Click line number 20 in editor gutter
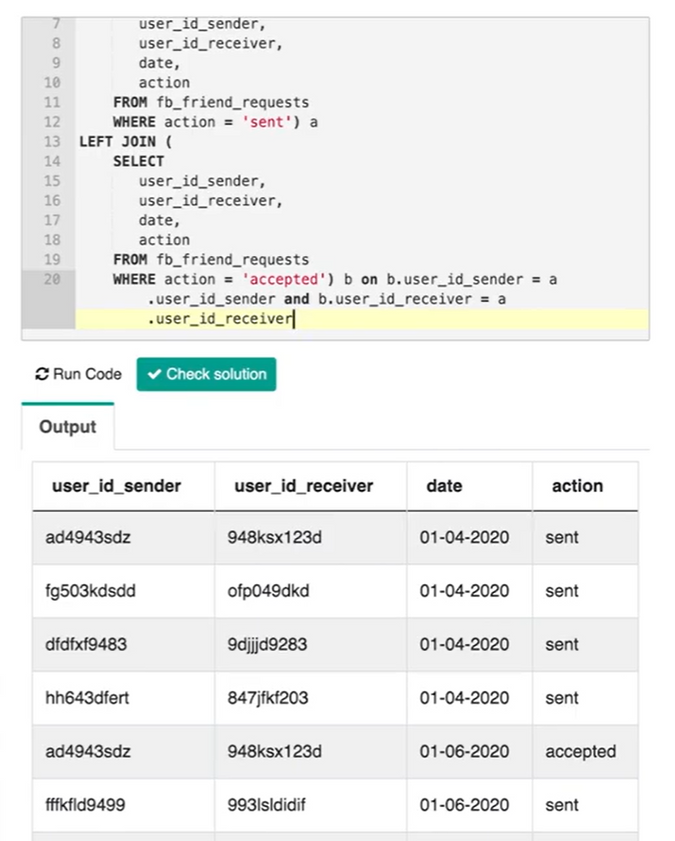Screen dimensions: 675x841 click(x=52, y=279)
